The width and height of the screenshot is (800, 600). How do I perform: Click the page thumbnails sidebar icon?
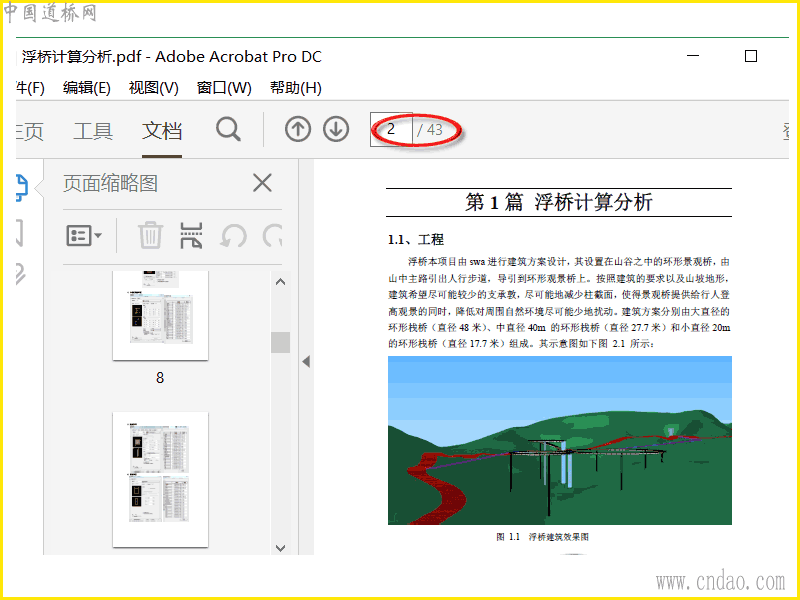[21, 188]
